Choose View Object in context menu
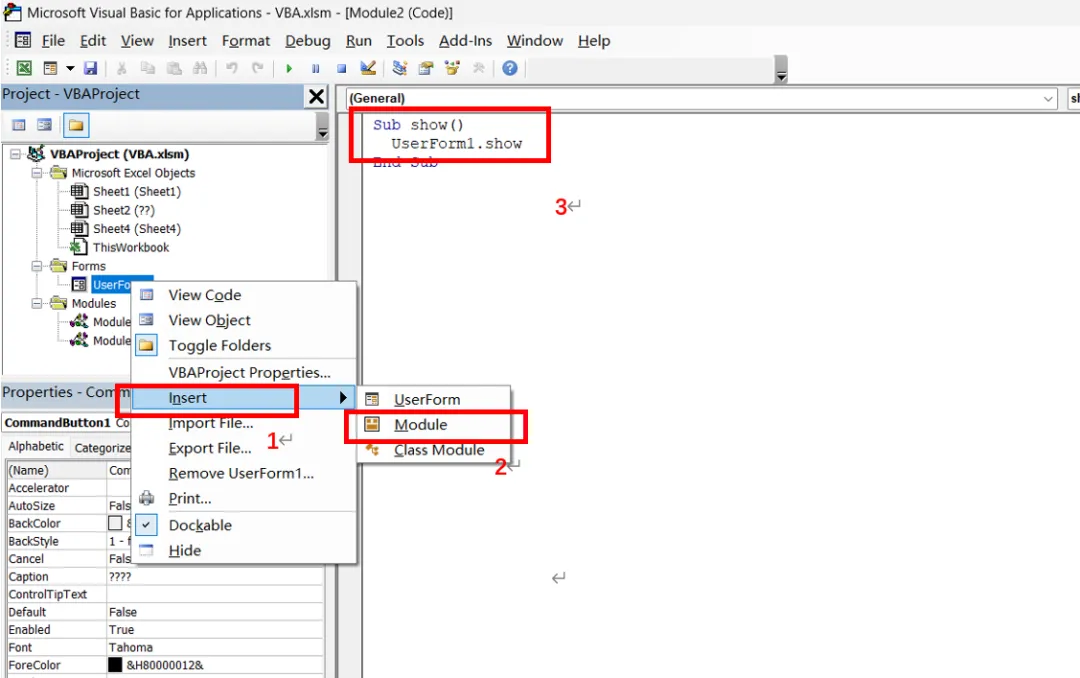This screenshot has width=1080, height=678. (x=245, y=320)
